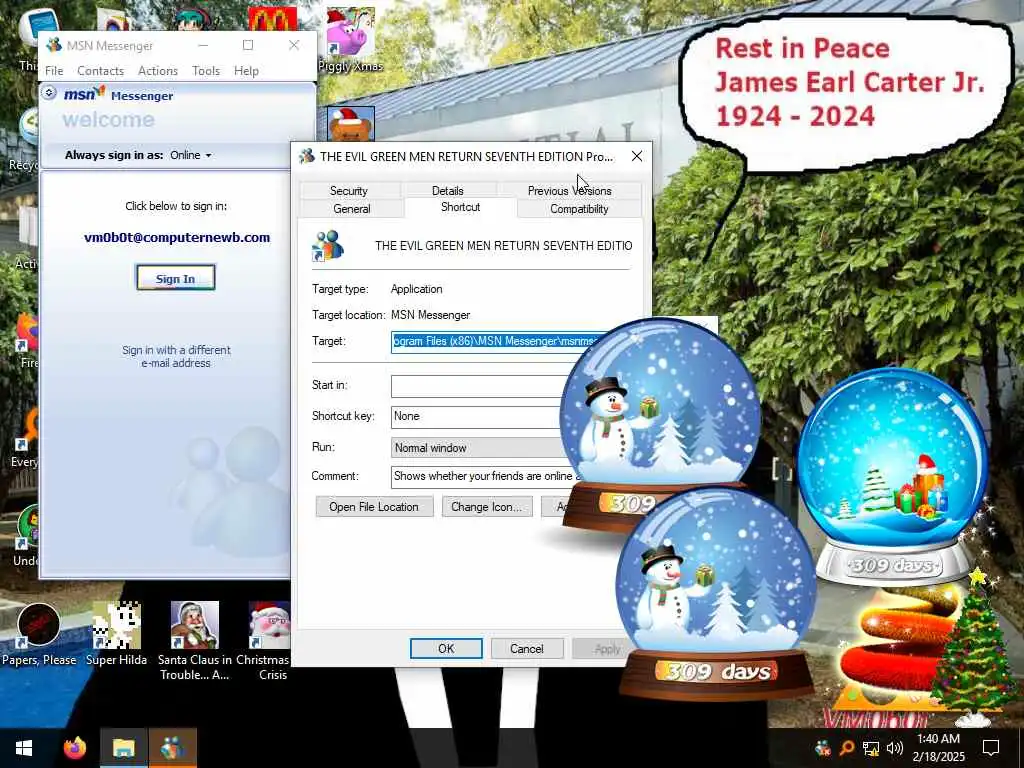Open the Actions menu in MSN Messenger

pyautogui.click(x=158, y=71)
